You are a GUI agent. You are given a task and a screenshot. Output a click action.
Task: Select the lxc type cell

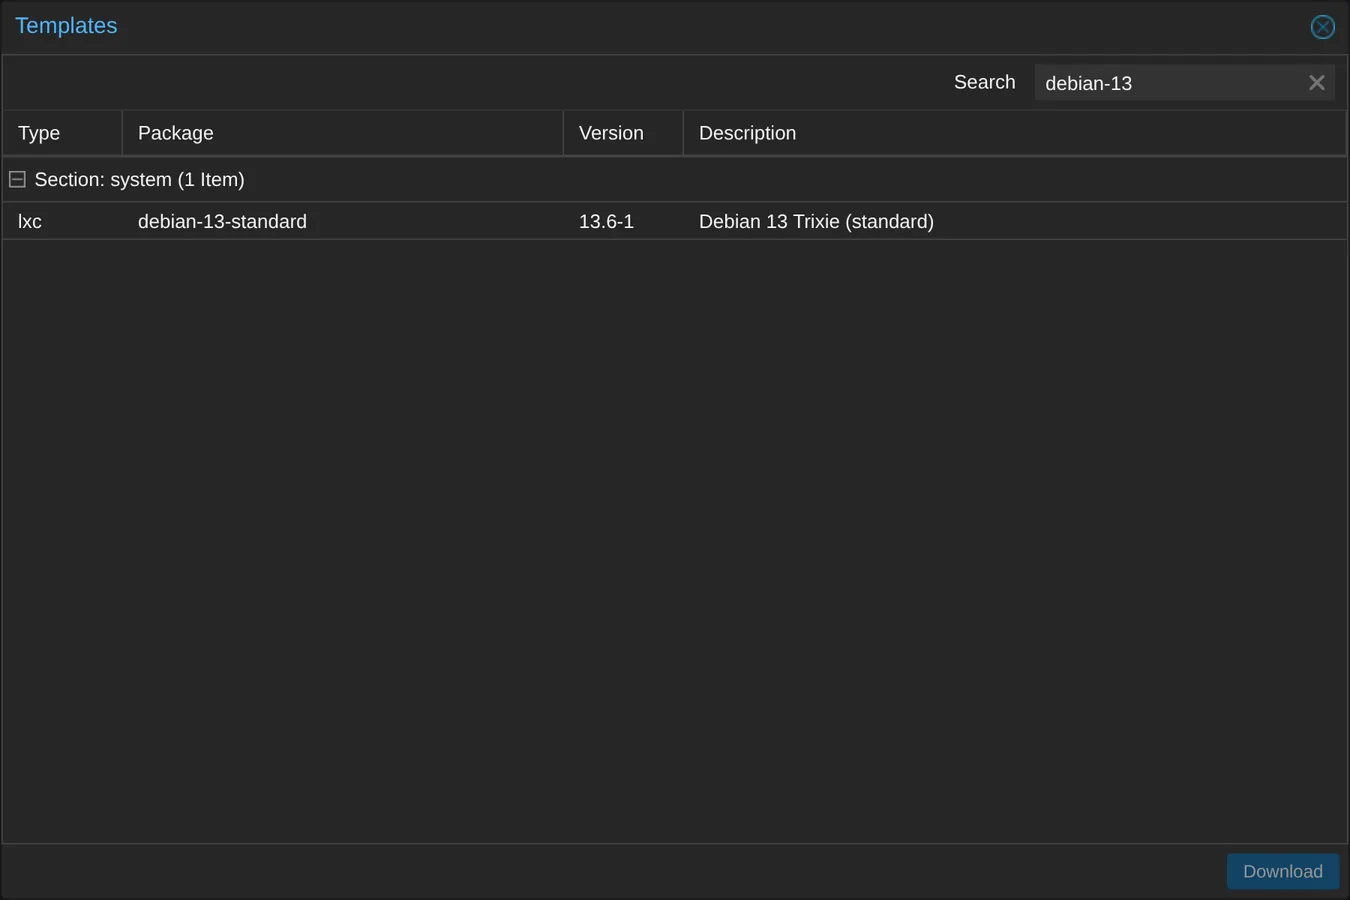click(x=62, y=221)
